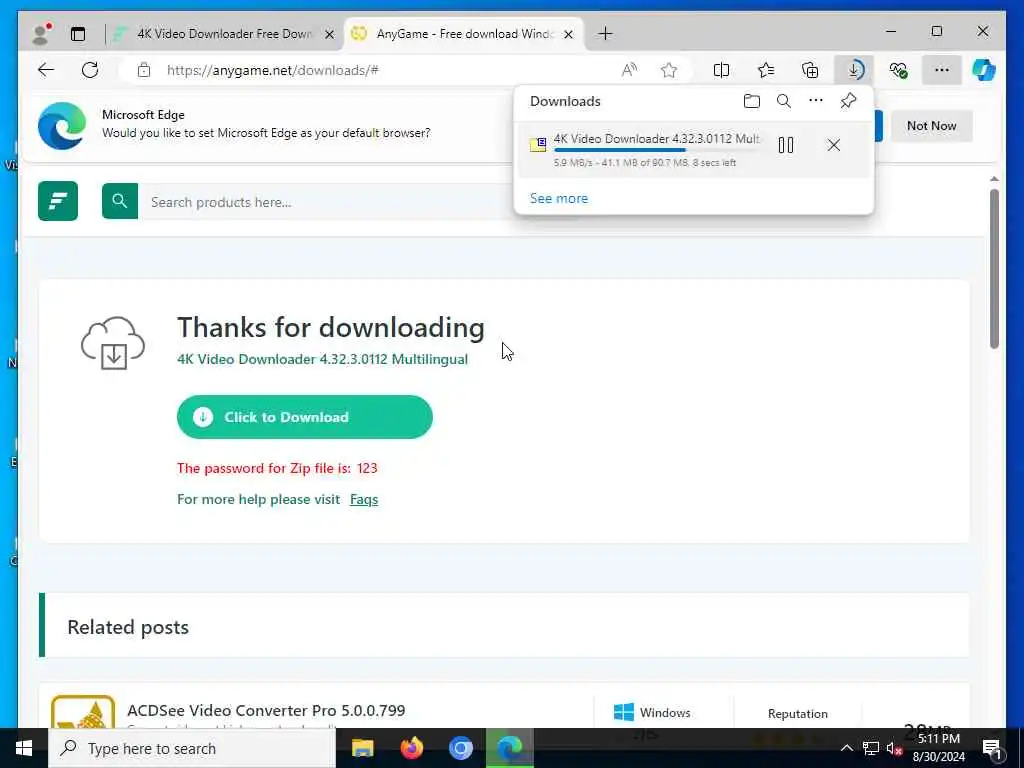Open the Favorites list icon
This screenshot has height=768, width=1024.
click(766, 70)
